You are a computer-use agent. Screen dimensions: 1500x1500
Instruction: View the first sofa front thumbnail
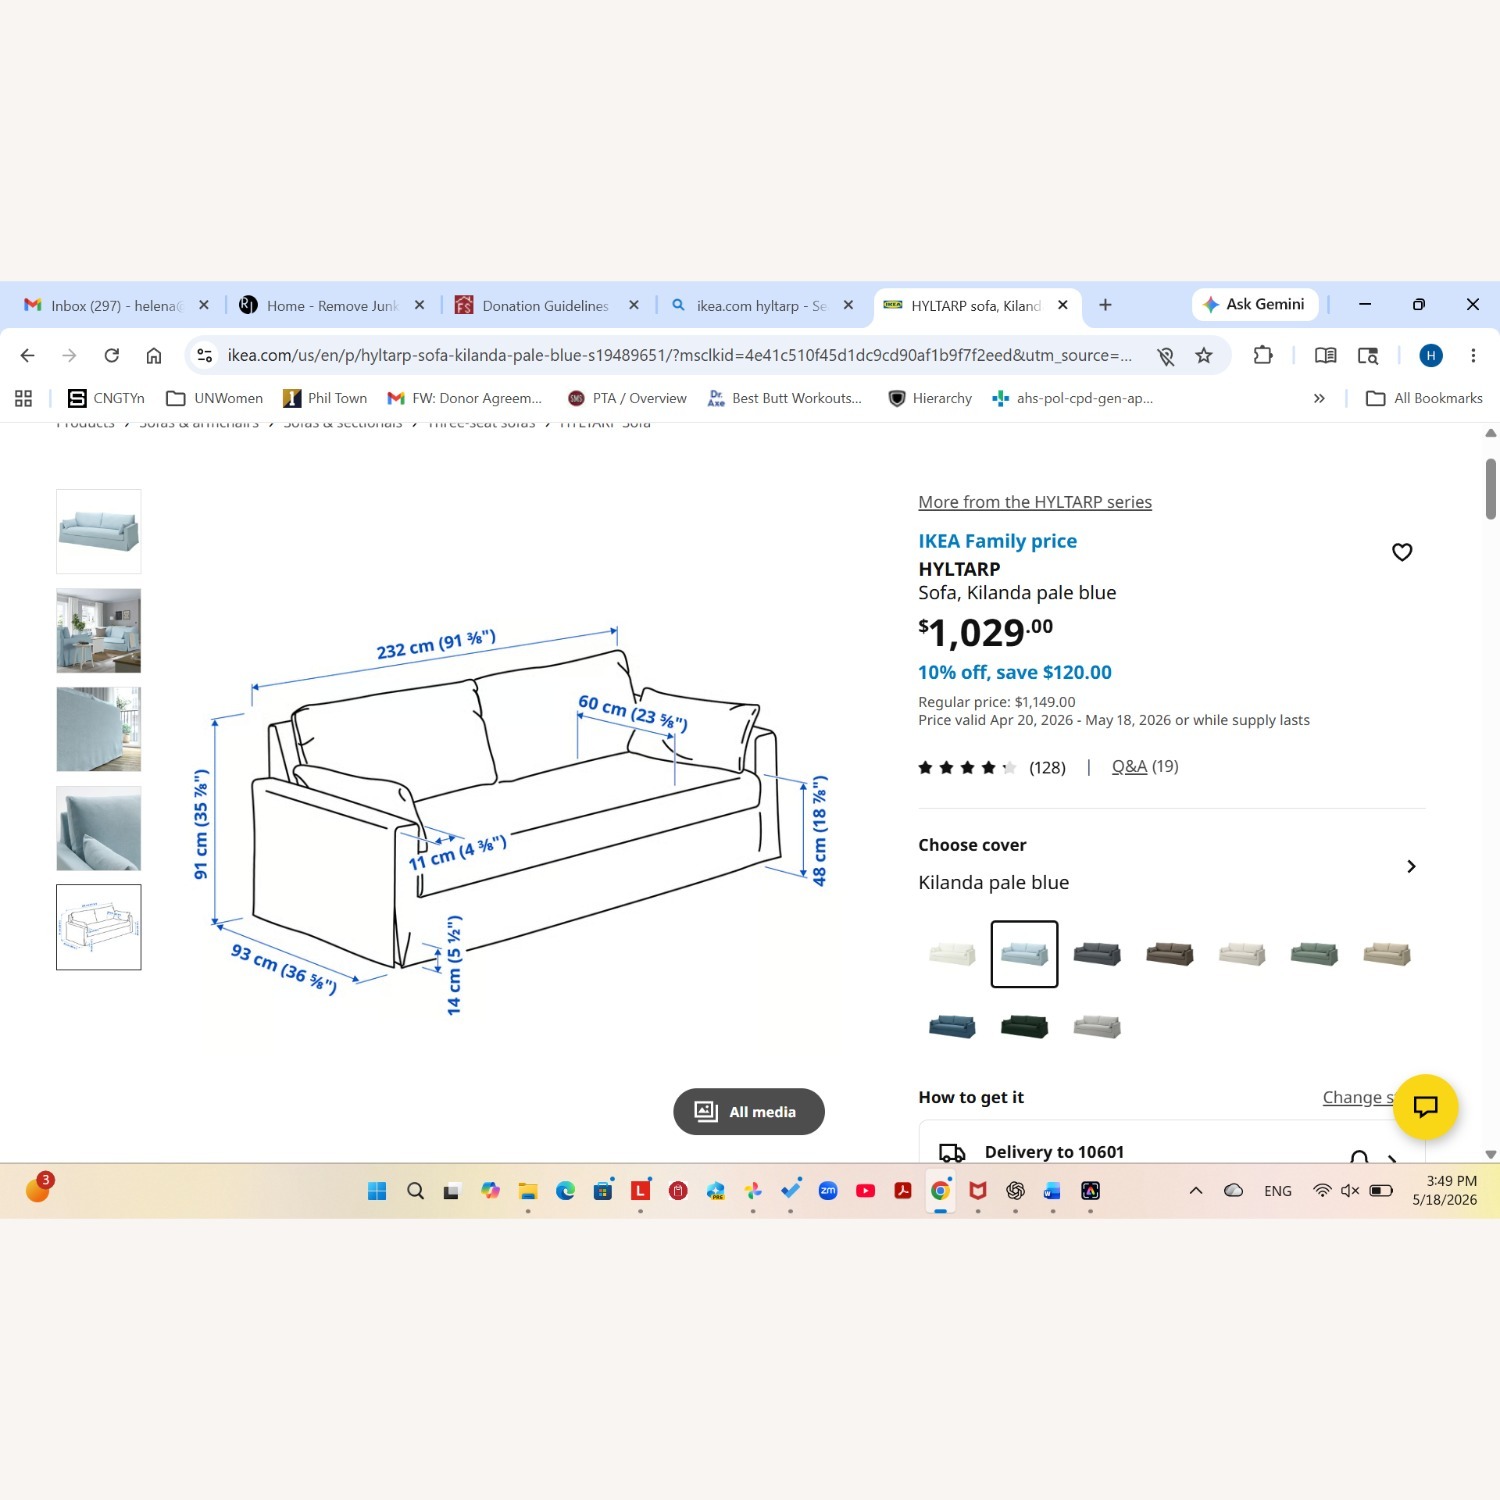(x=99, y=531)
